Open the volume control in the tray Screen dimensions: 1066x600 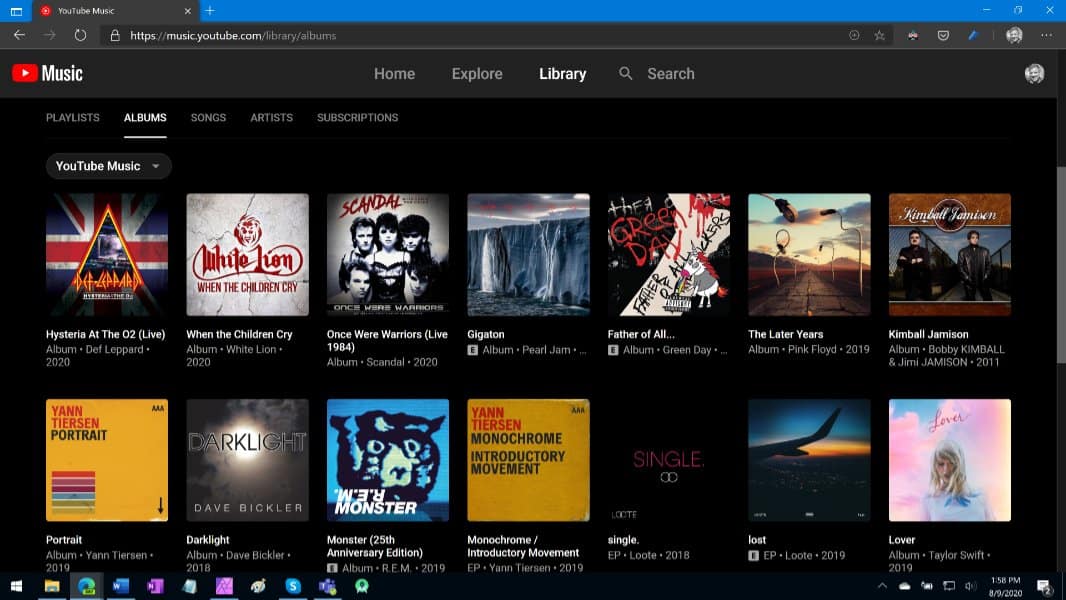point(970,586)
